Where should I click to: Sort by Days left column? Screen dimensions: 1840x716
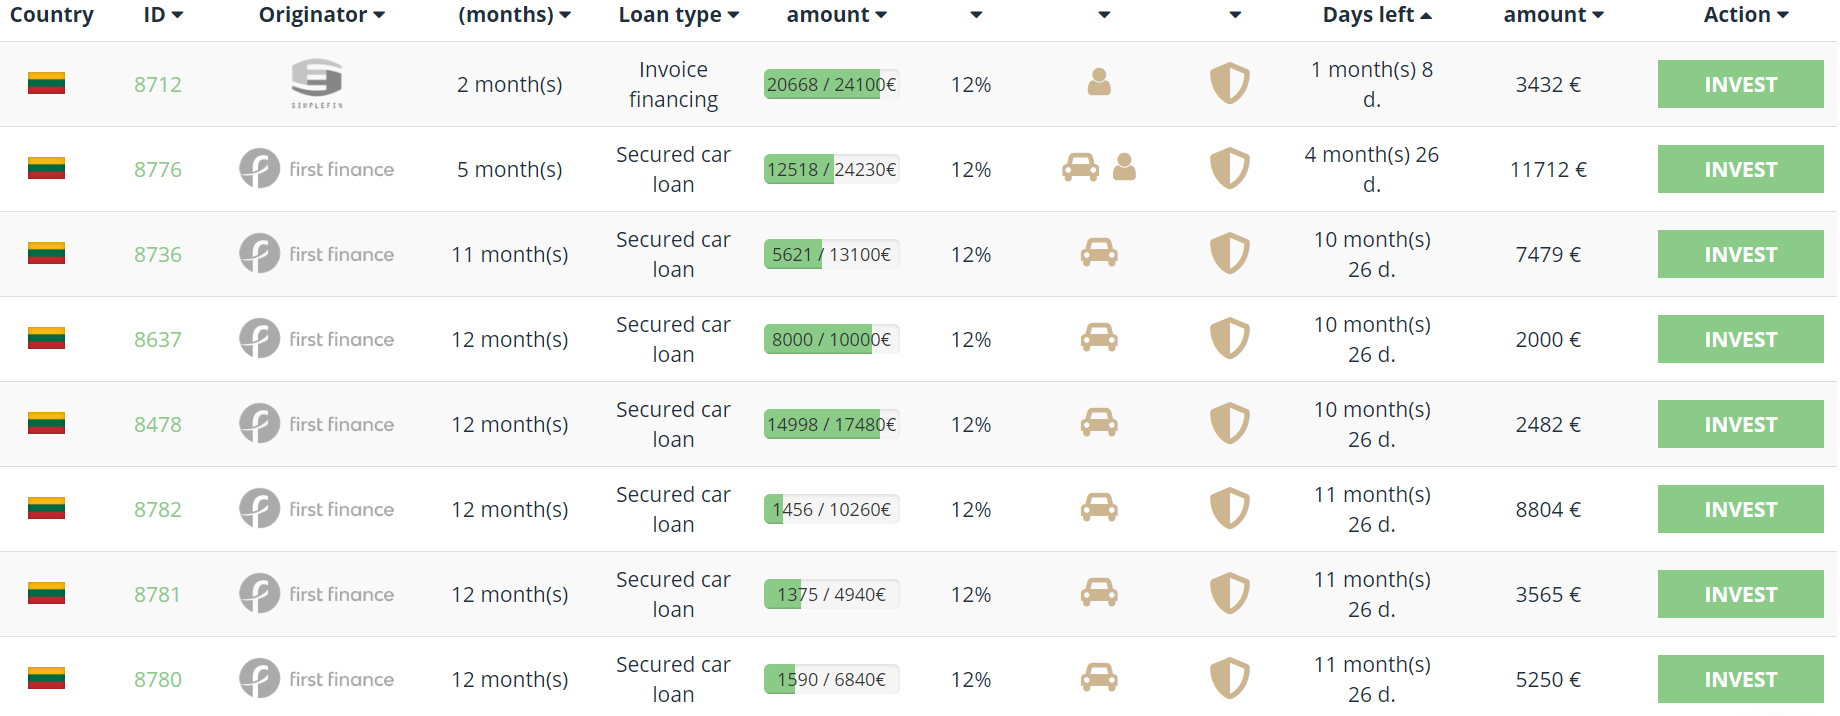coord(1376,15)
